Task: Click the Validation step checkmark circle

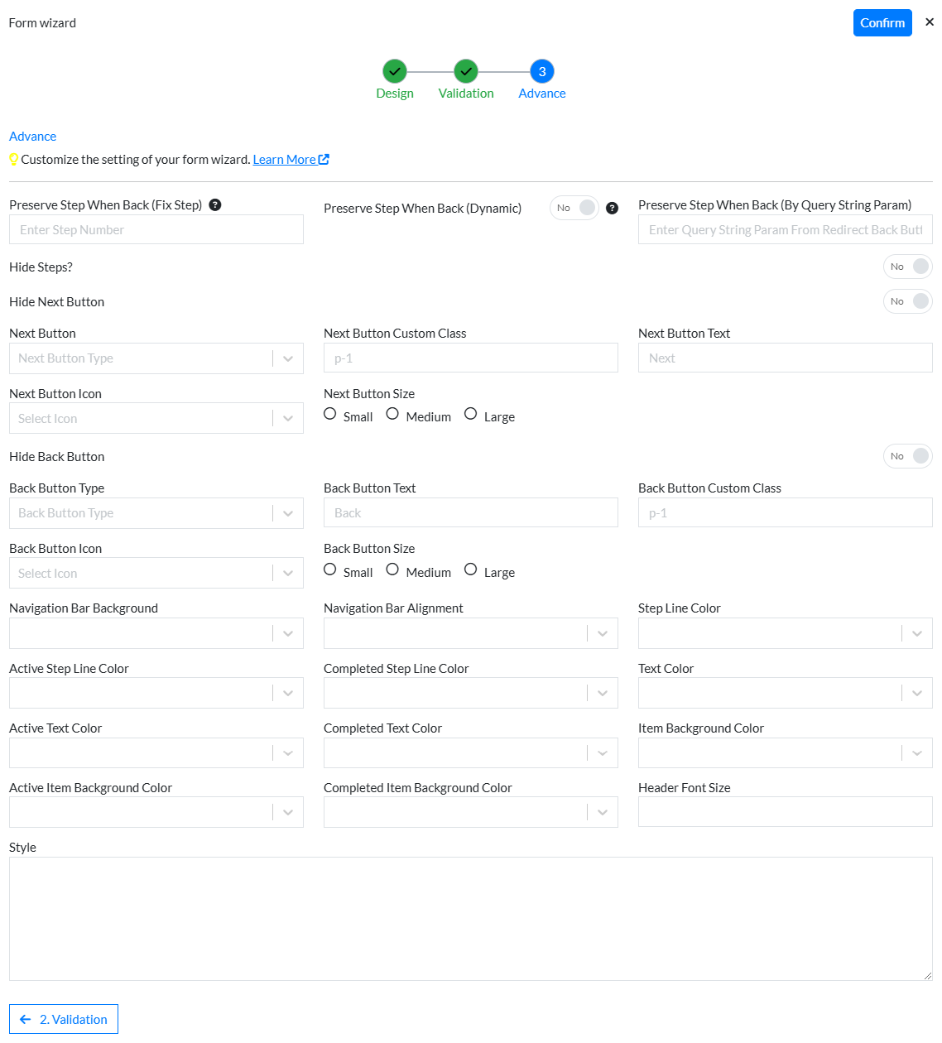Action: 465,71
